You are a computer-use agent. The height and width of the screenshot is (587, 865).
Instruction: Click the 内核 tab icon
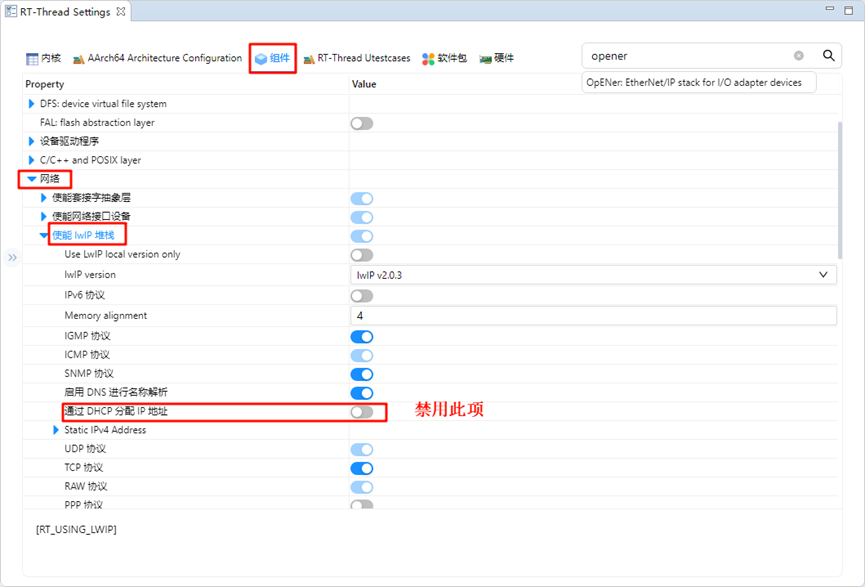tap(32, 58)
